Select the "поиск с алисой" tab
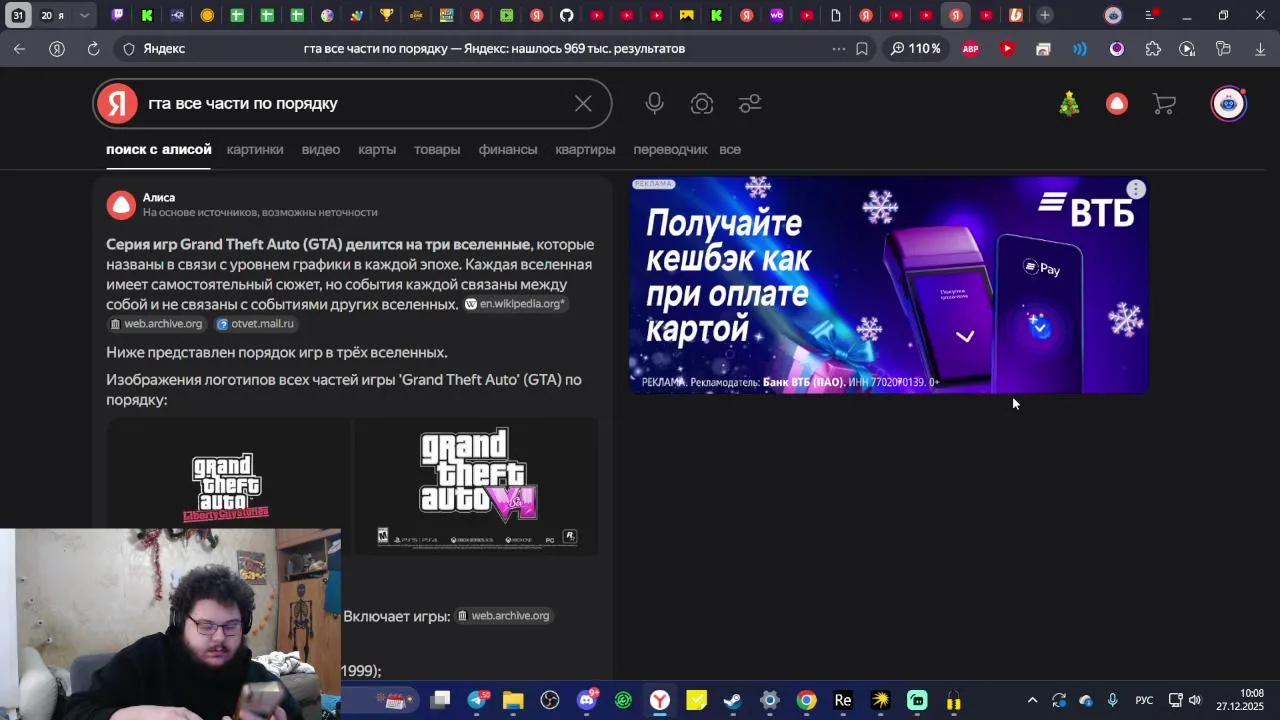The height and width of the screenshot is (720, 1280). (x=159, y=149)
